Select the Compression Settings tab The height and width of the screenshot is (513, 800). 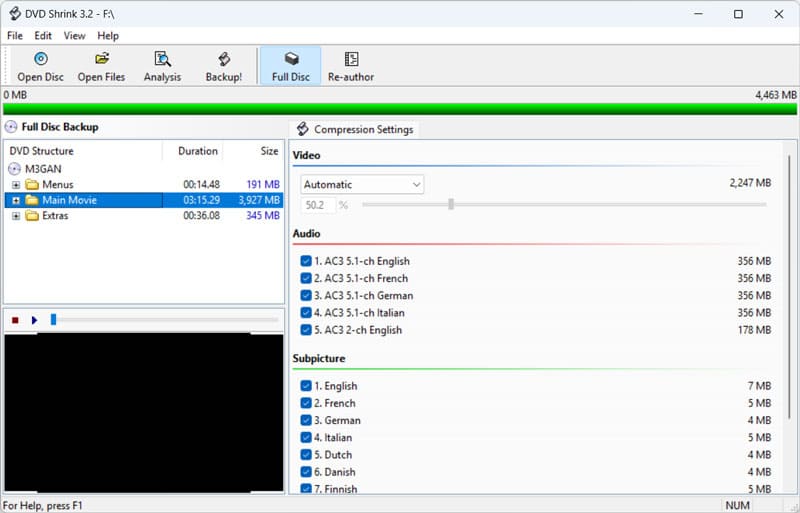click(x=355, y=130)
